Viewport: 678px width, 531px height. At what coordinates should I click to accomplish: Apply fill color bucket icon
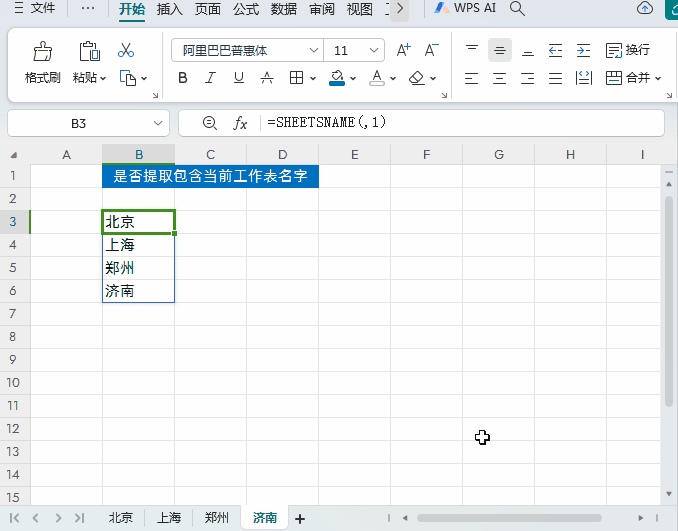[x=337, y=78]
